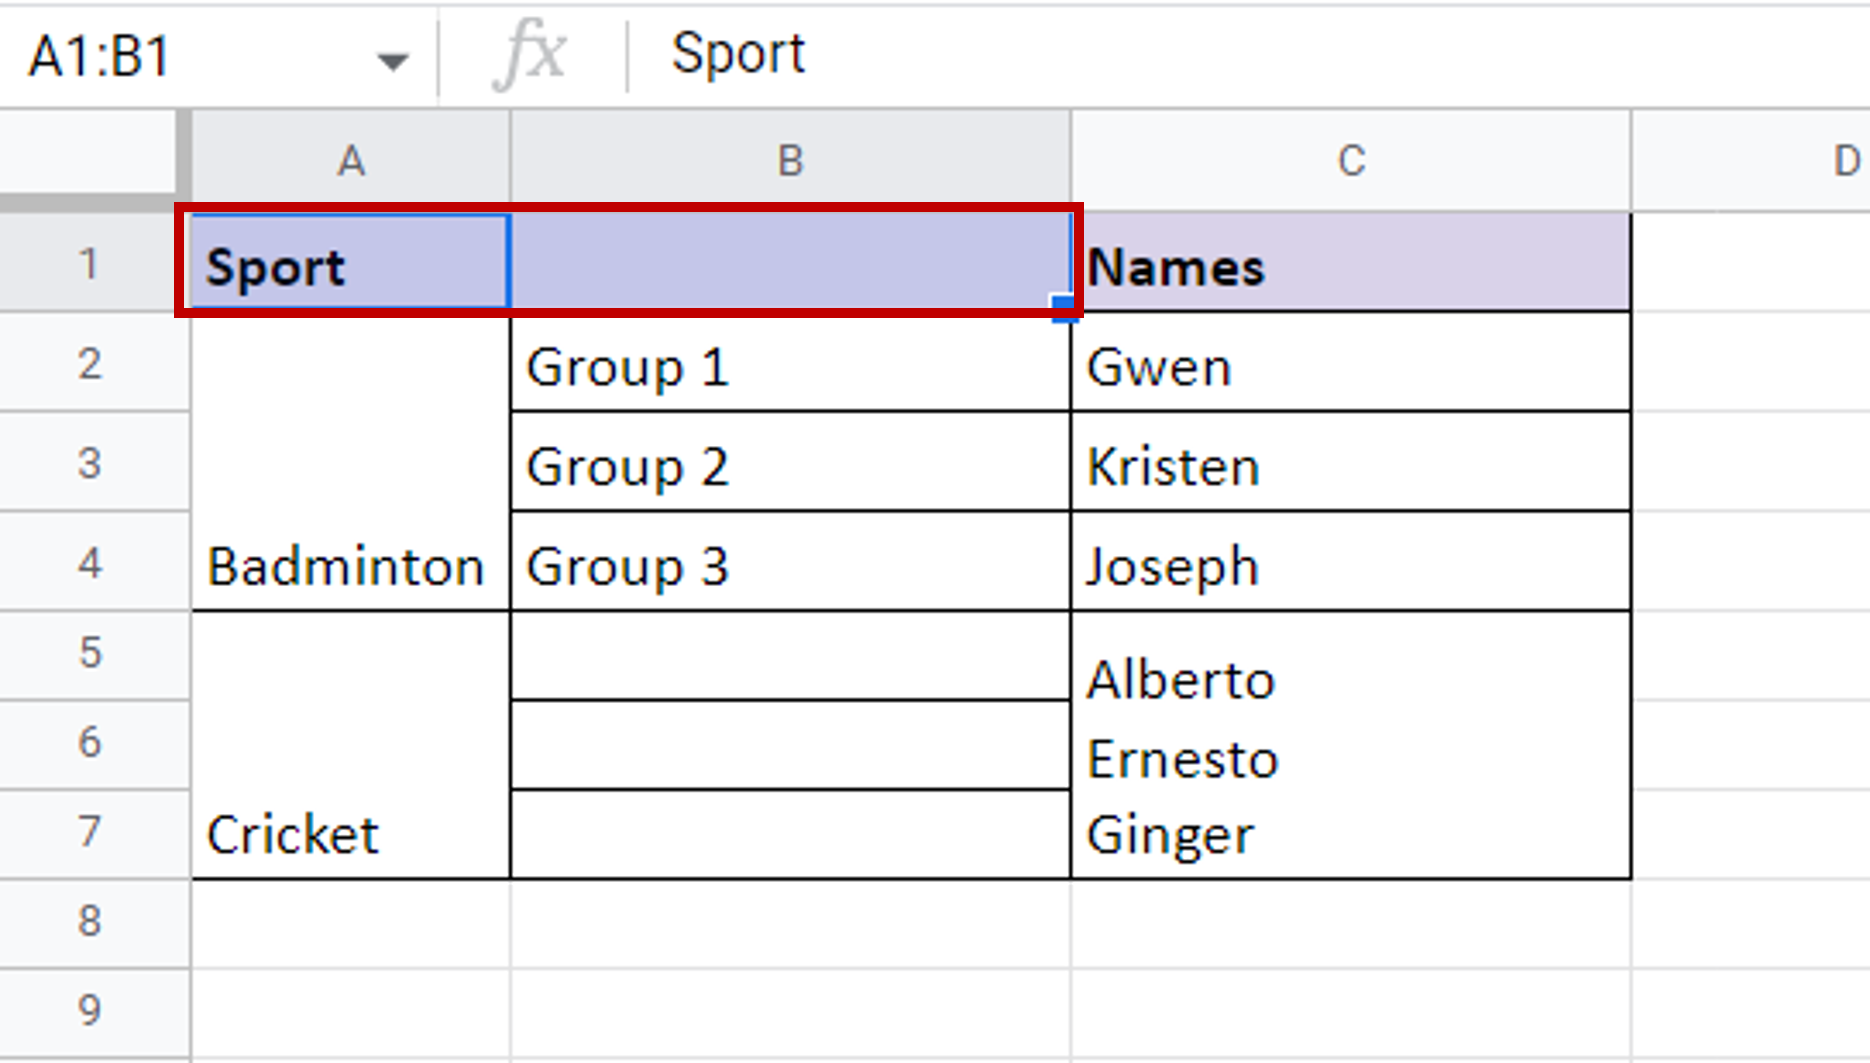Click the fx formula icon
The height and width of the screenshot is (1063, 1870).
click(530, 53)
